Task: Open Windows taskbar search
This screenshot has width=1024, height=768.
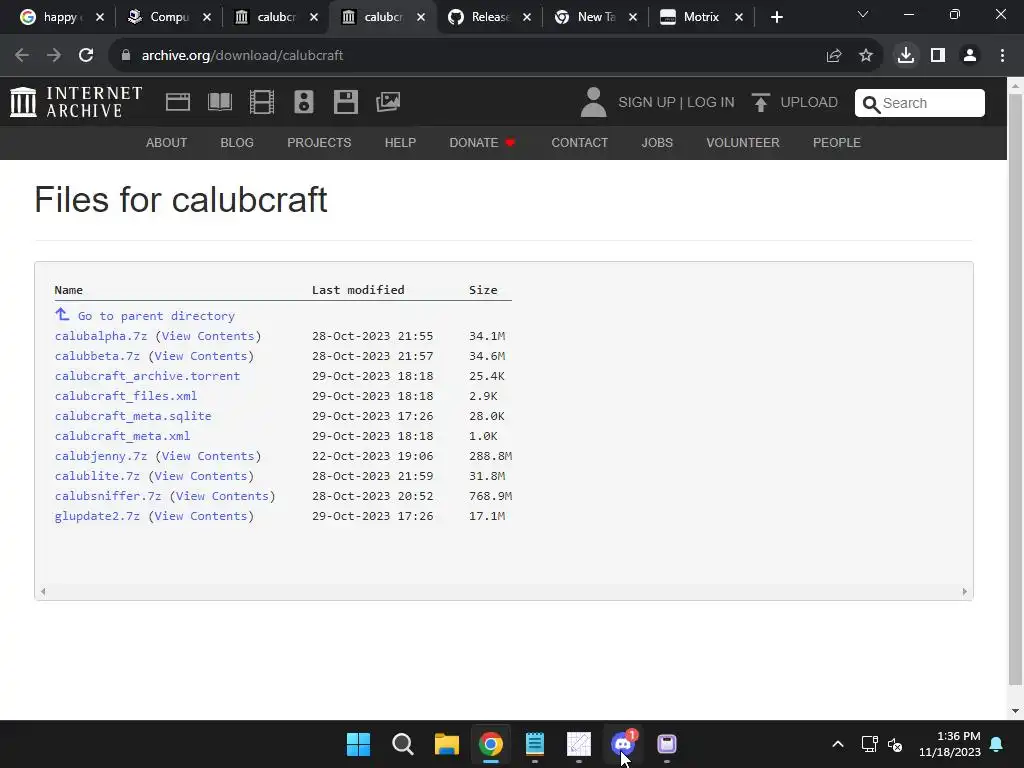Action: click(x=403, y=744)
